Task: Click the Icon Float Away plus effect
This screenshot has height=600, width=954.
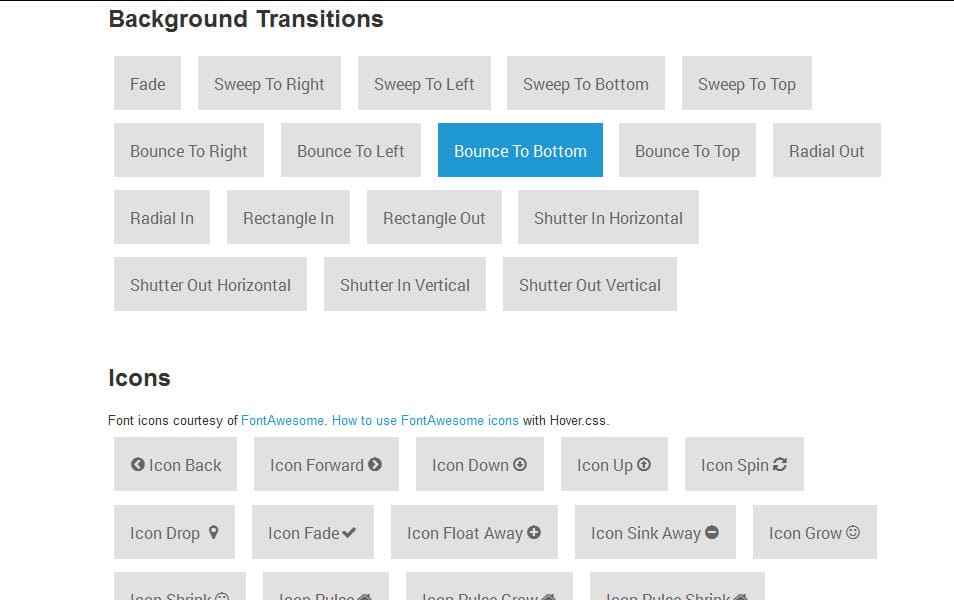Action: click(x=474, y=532)
